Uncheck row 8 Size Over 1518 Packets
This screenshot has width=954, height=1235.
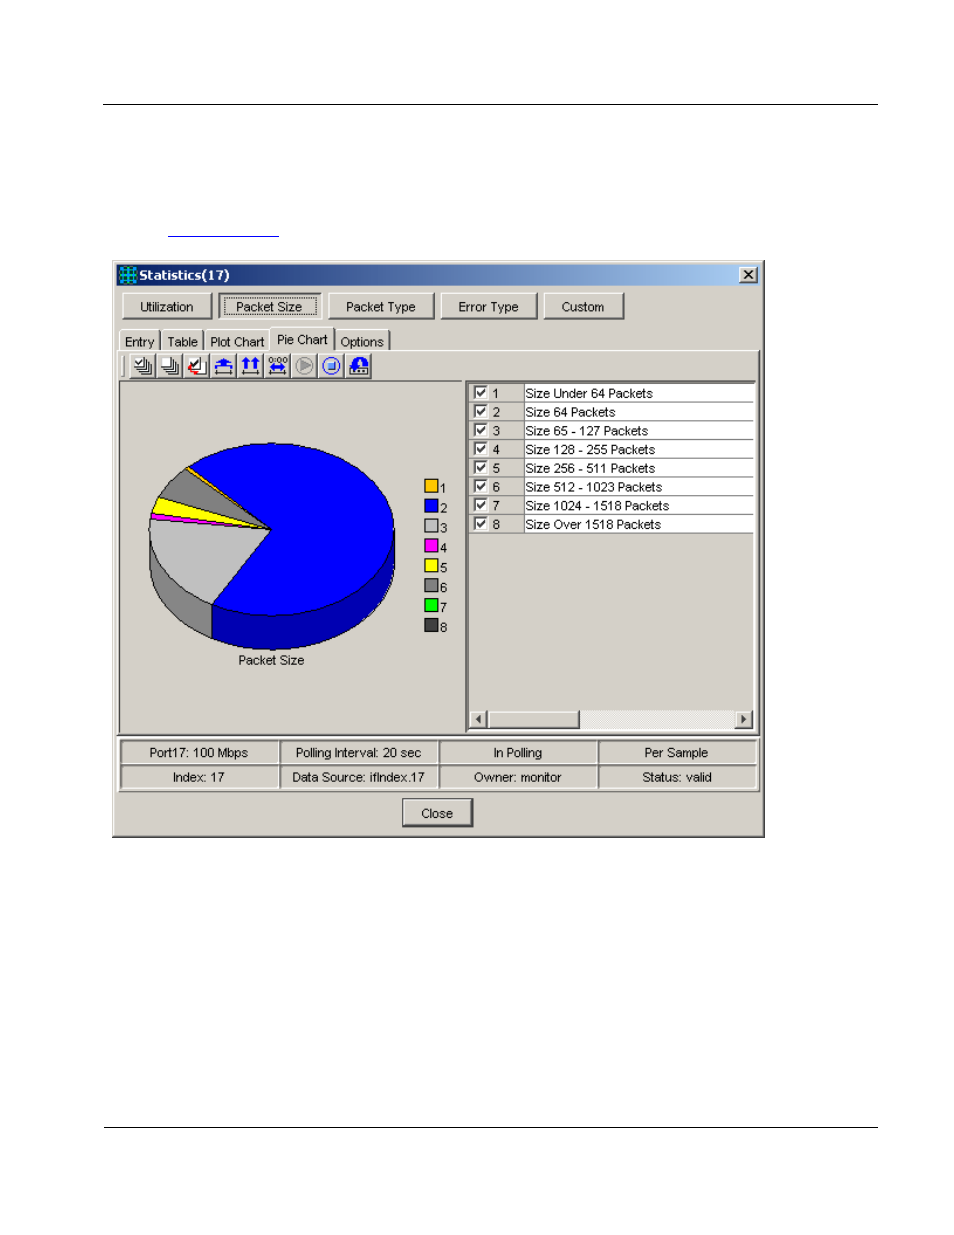(481, 523)
